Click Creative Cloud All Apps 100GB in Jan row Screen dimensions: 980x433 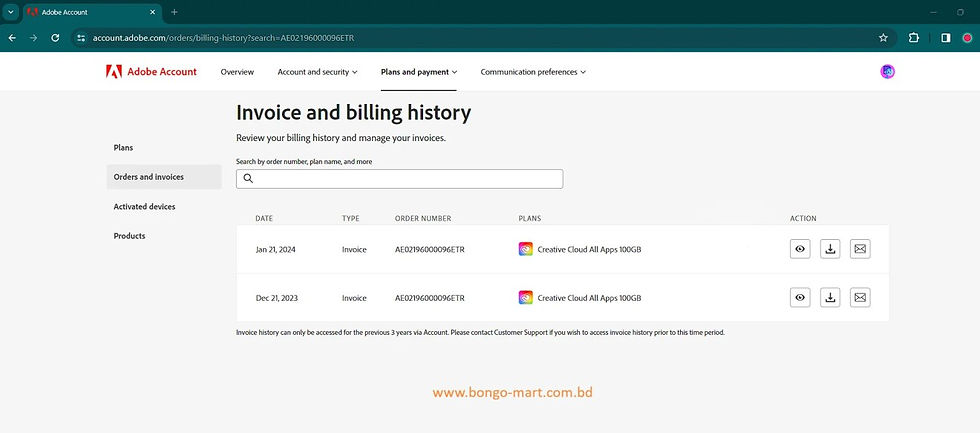[589, 249]
